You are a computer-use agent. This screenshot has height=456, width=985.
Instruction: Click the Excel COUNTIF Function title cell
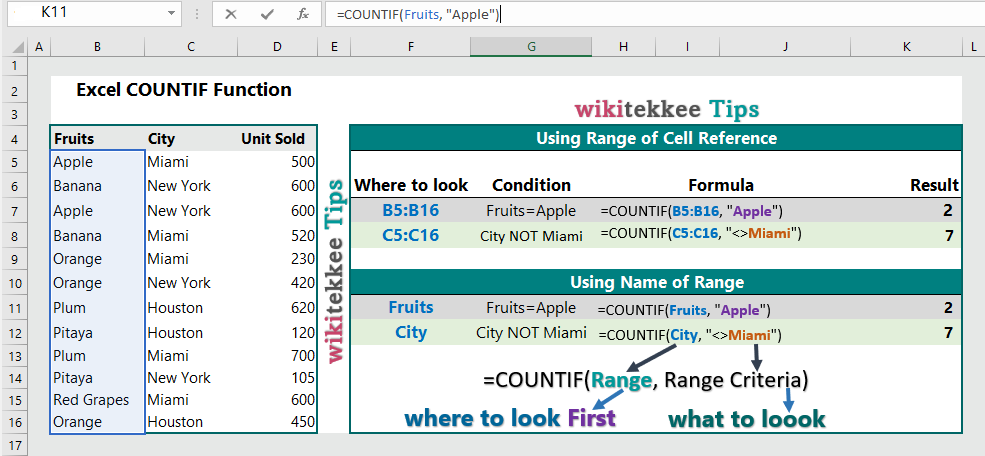tap(184, 90)
